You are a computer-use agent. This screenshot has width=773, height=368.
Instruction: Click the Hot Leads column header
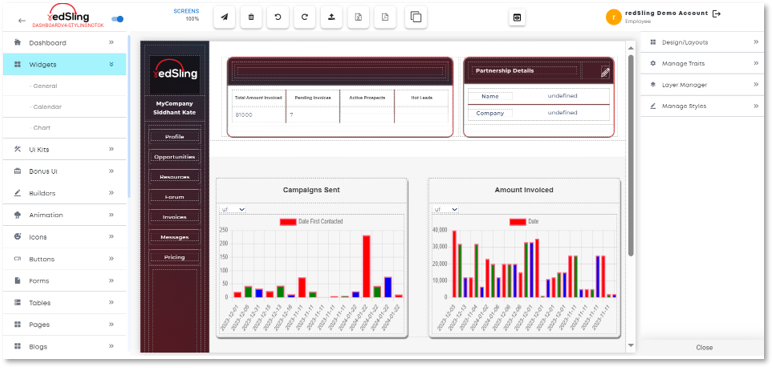click(422, 98)
